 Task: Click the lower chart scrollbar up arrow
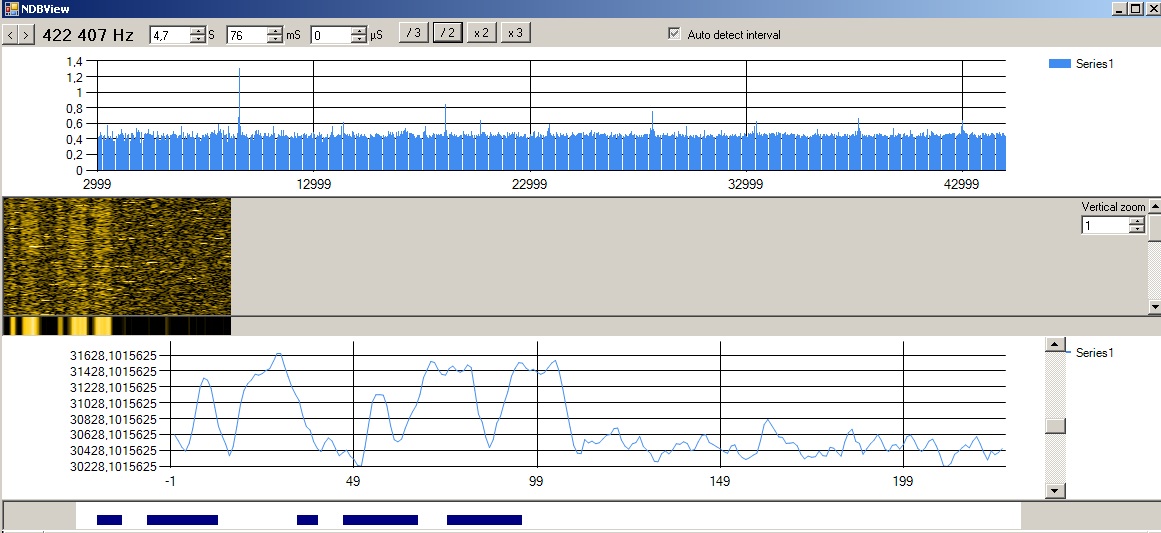(1054, 345)
